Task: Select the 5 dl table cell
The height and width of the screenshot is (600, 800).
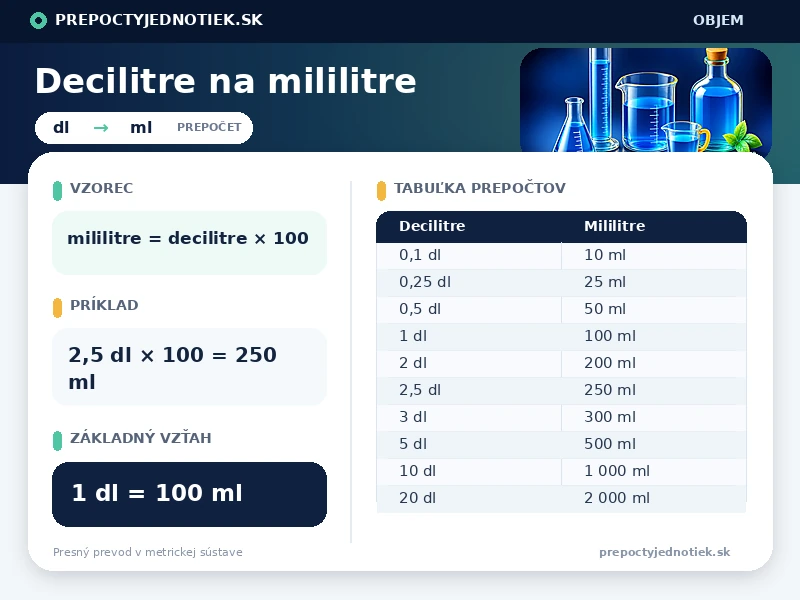Action: click(x=469, y=444)
